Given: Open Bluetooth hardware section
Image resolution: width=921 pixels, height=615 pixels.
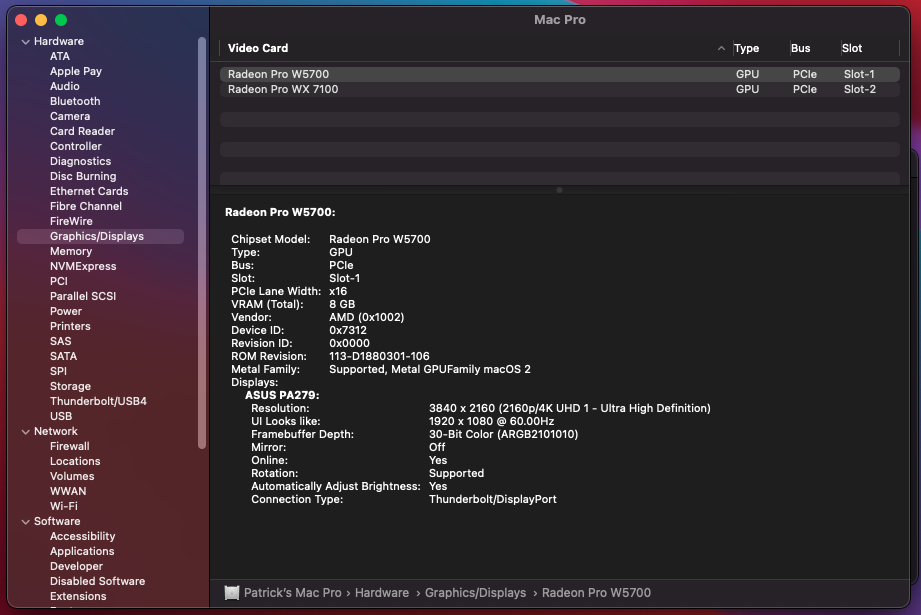Looking at the screenshot, I should [75, 101].
